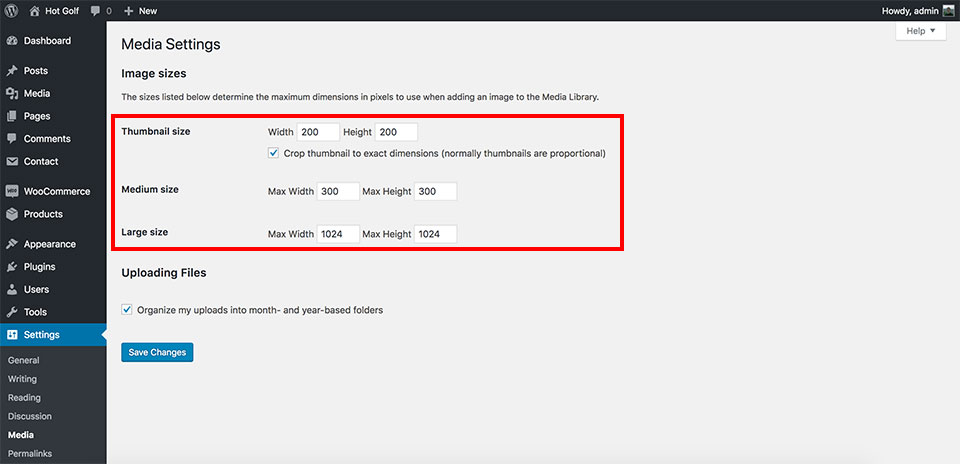The height and width of the screenshot is (464, 960).
Task: Click the Plugins plug icon
Action: tap(12, 267)
